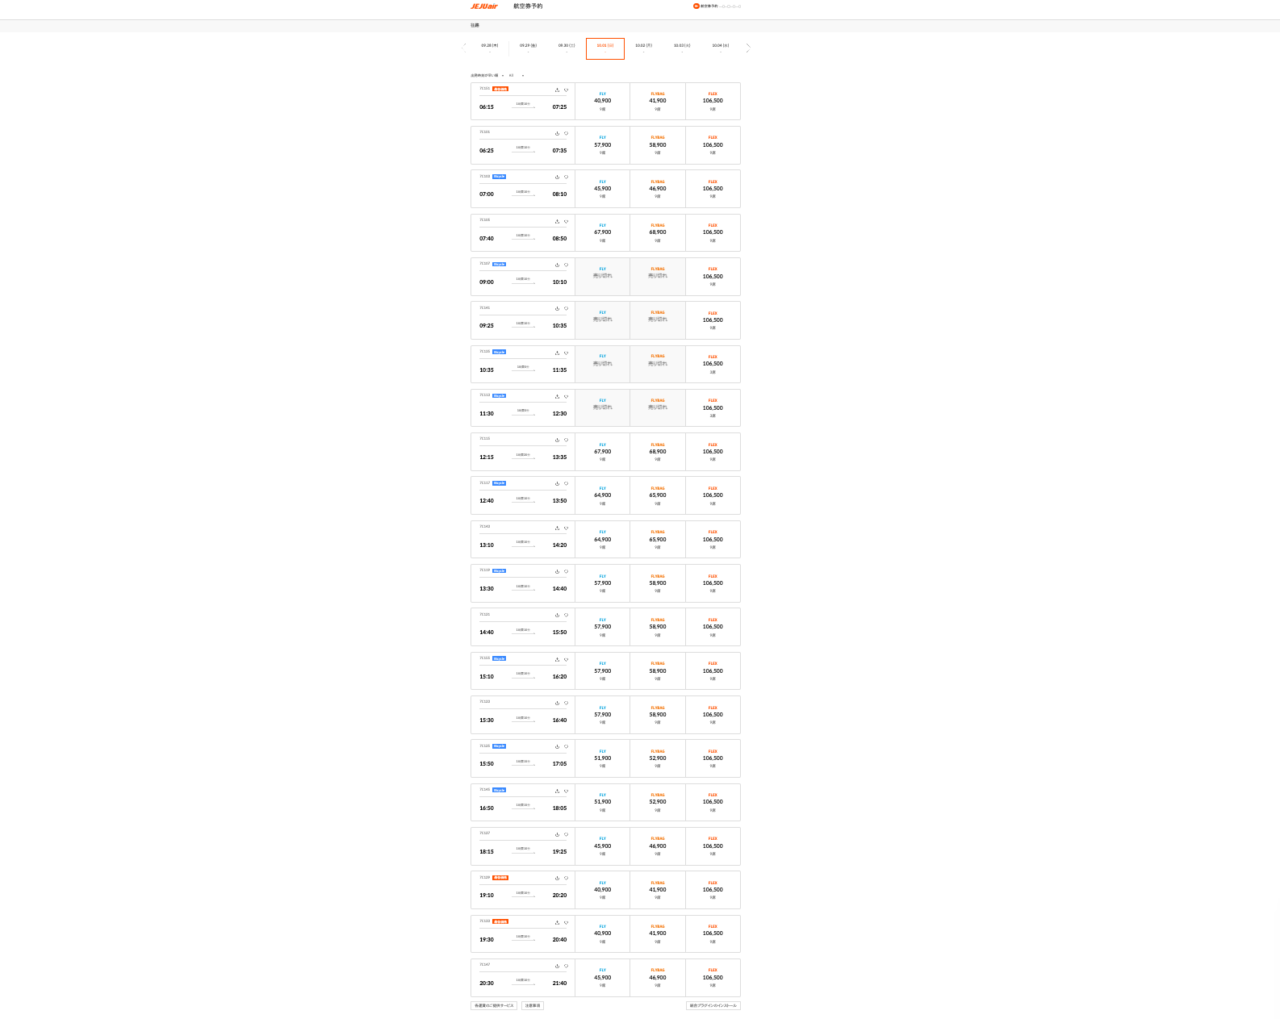This screenshot has height=1019, width=1280.
Task: Choose FLYBAG fare 68,900 on the 12:15 flight
Action: pos(657,452)
